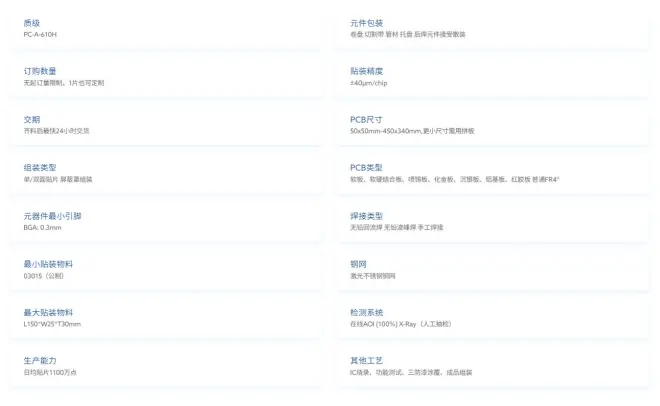The width and height of the screenshot is (660, 406).
Task: Click the 质级 heading
Action: tap(32, 23)
